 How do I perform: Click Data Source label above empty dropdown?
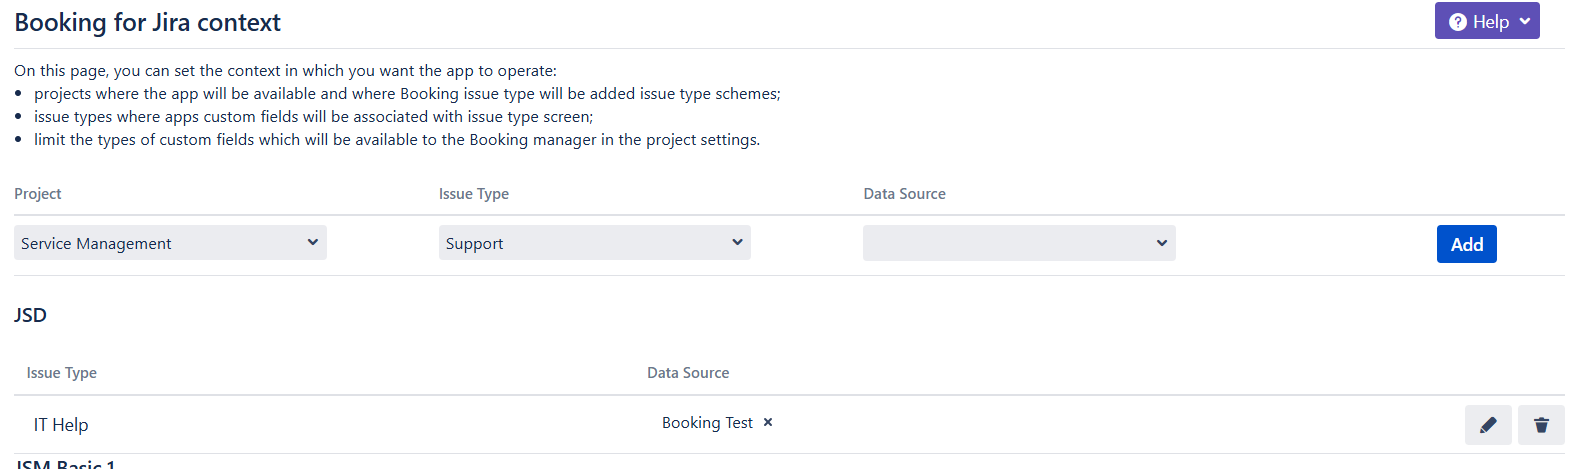(x=904, y=194)
